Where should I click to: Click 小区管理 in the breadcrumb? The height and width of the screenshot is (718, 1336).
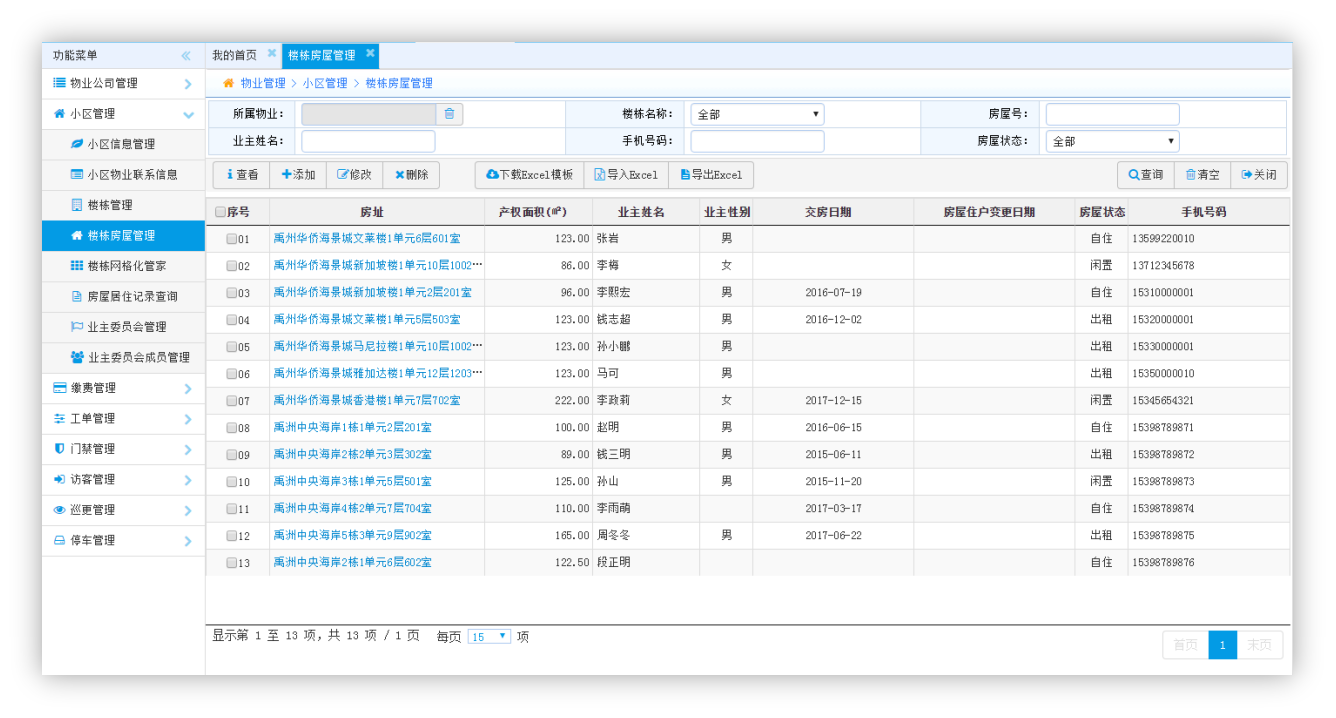tap(325, 84)
